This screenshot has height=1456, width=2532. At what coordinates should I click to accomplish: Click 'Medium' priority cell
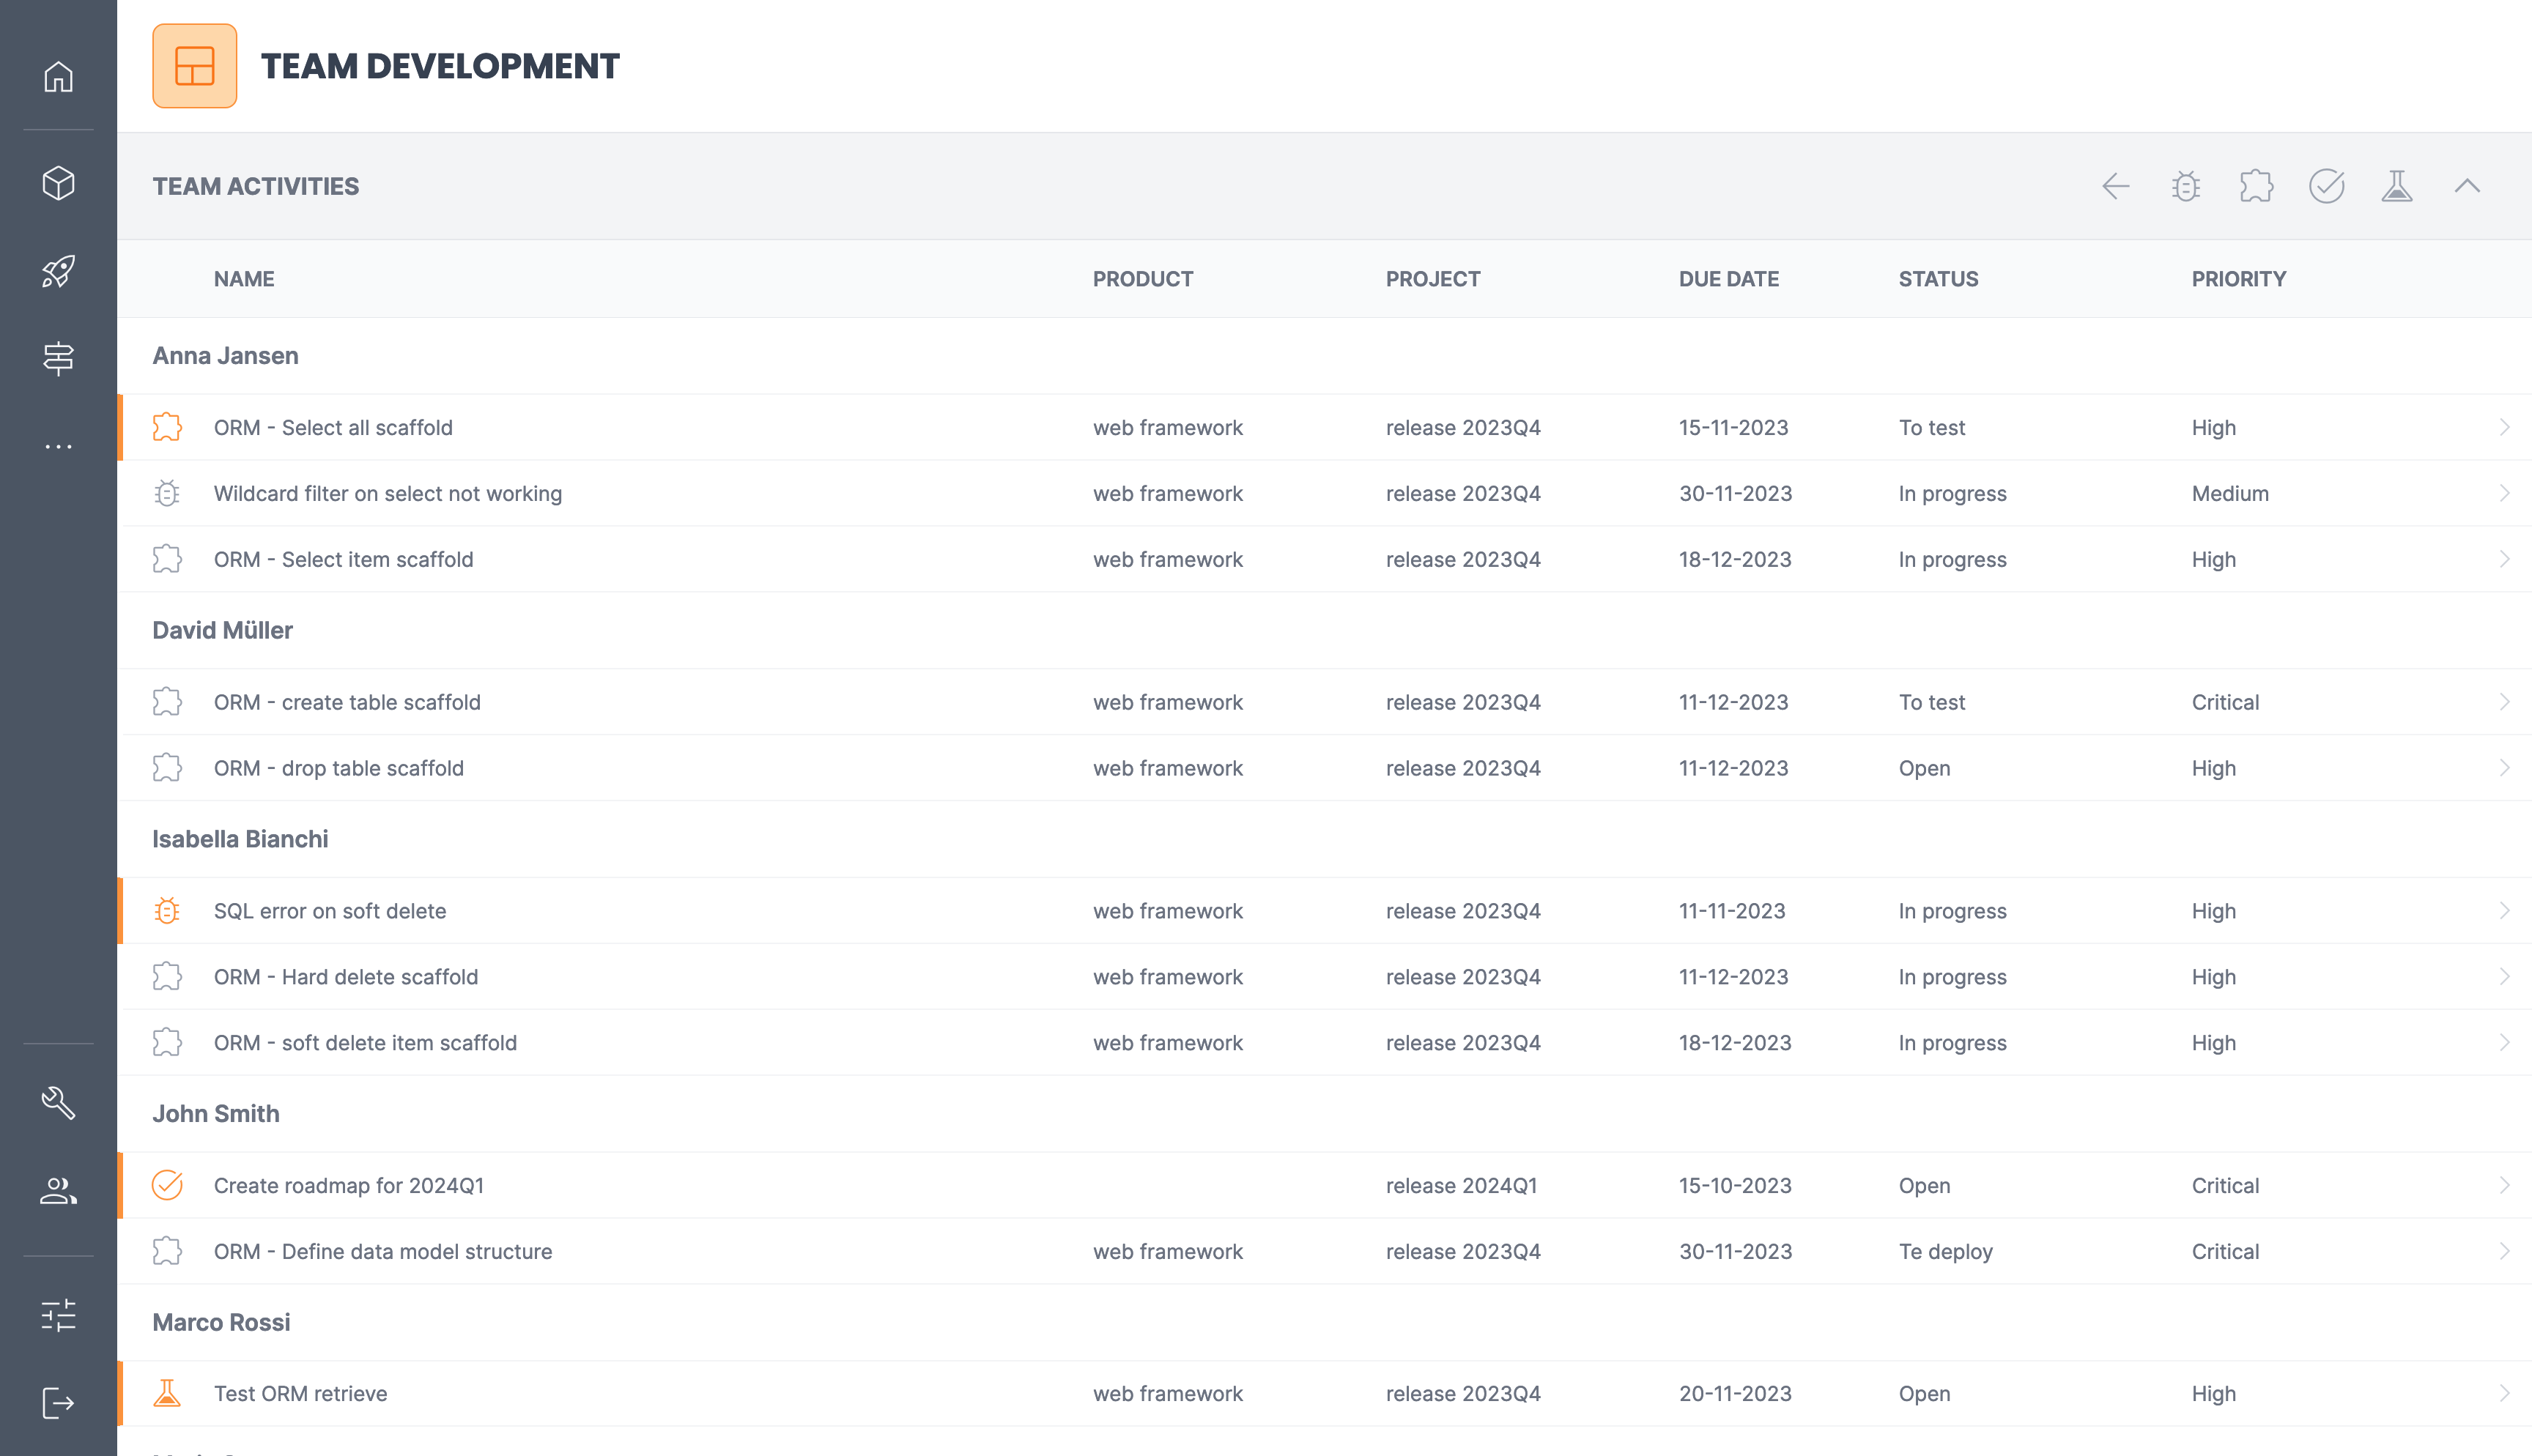click(2230, 493)
